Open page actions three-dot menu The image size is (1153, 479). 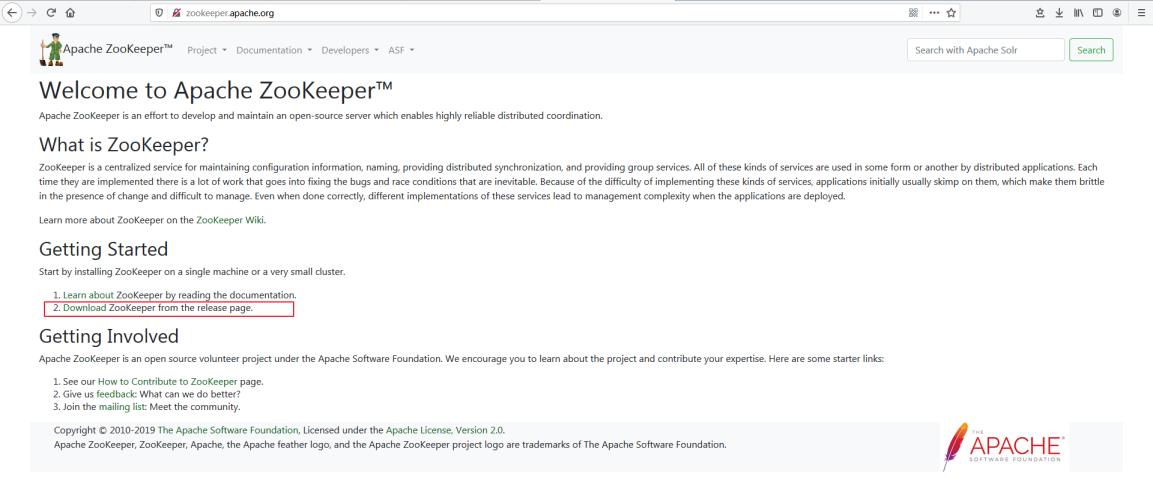[934, 13]
